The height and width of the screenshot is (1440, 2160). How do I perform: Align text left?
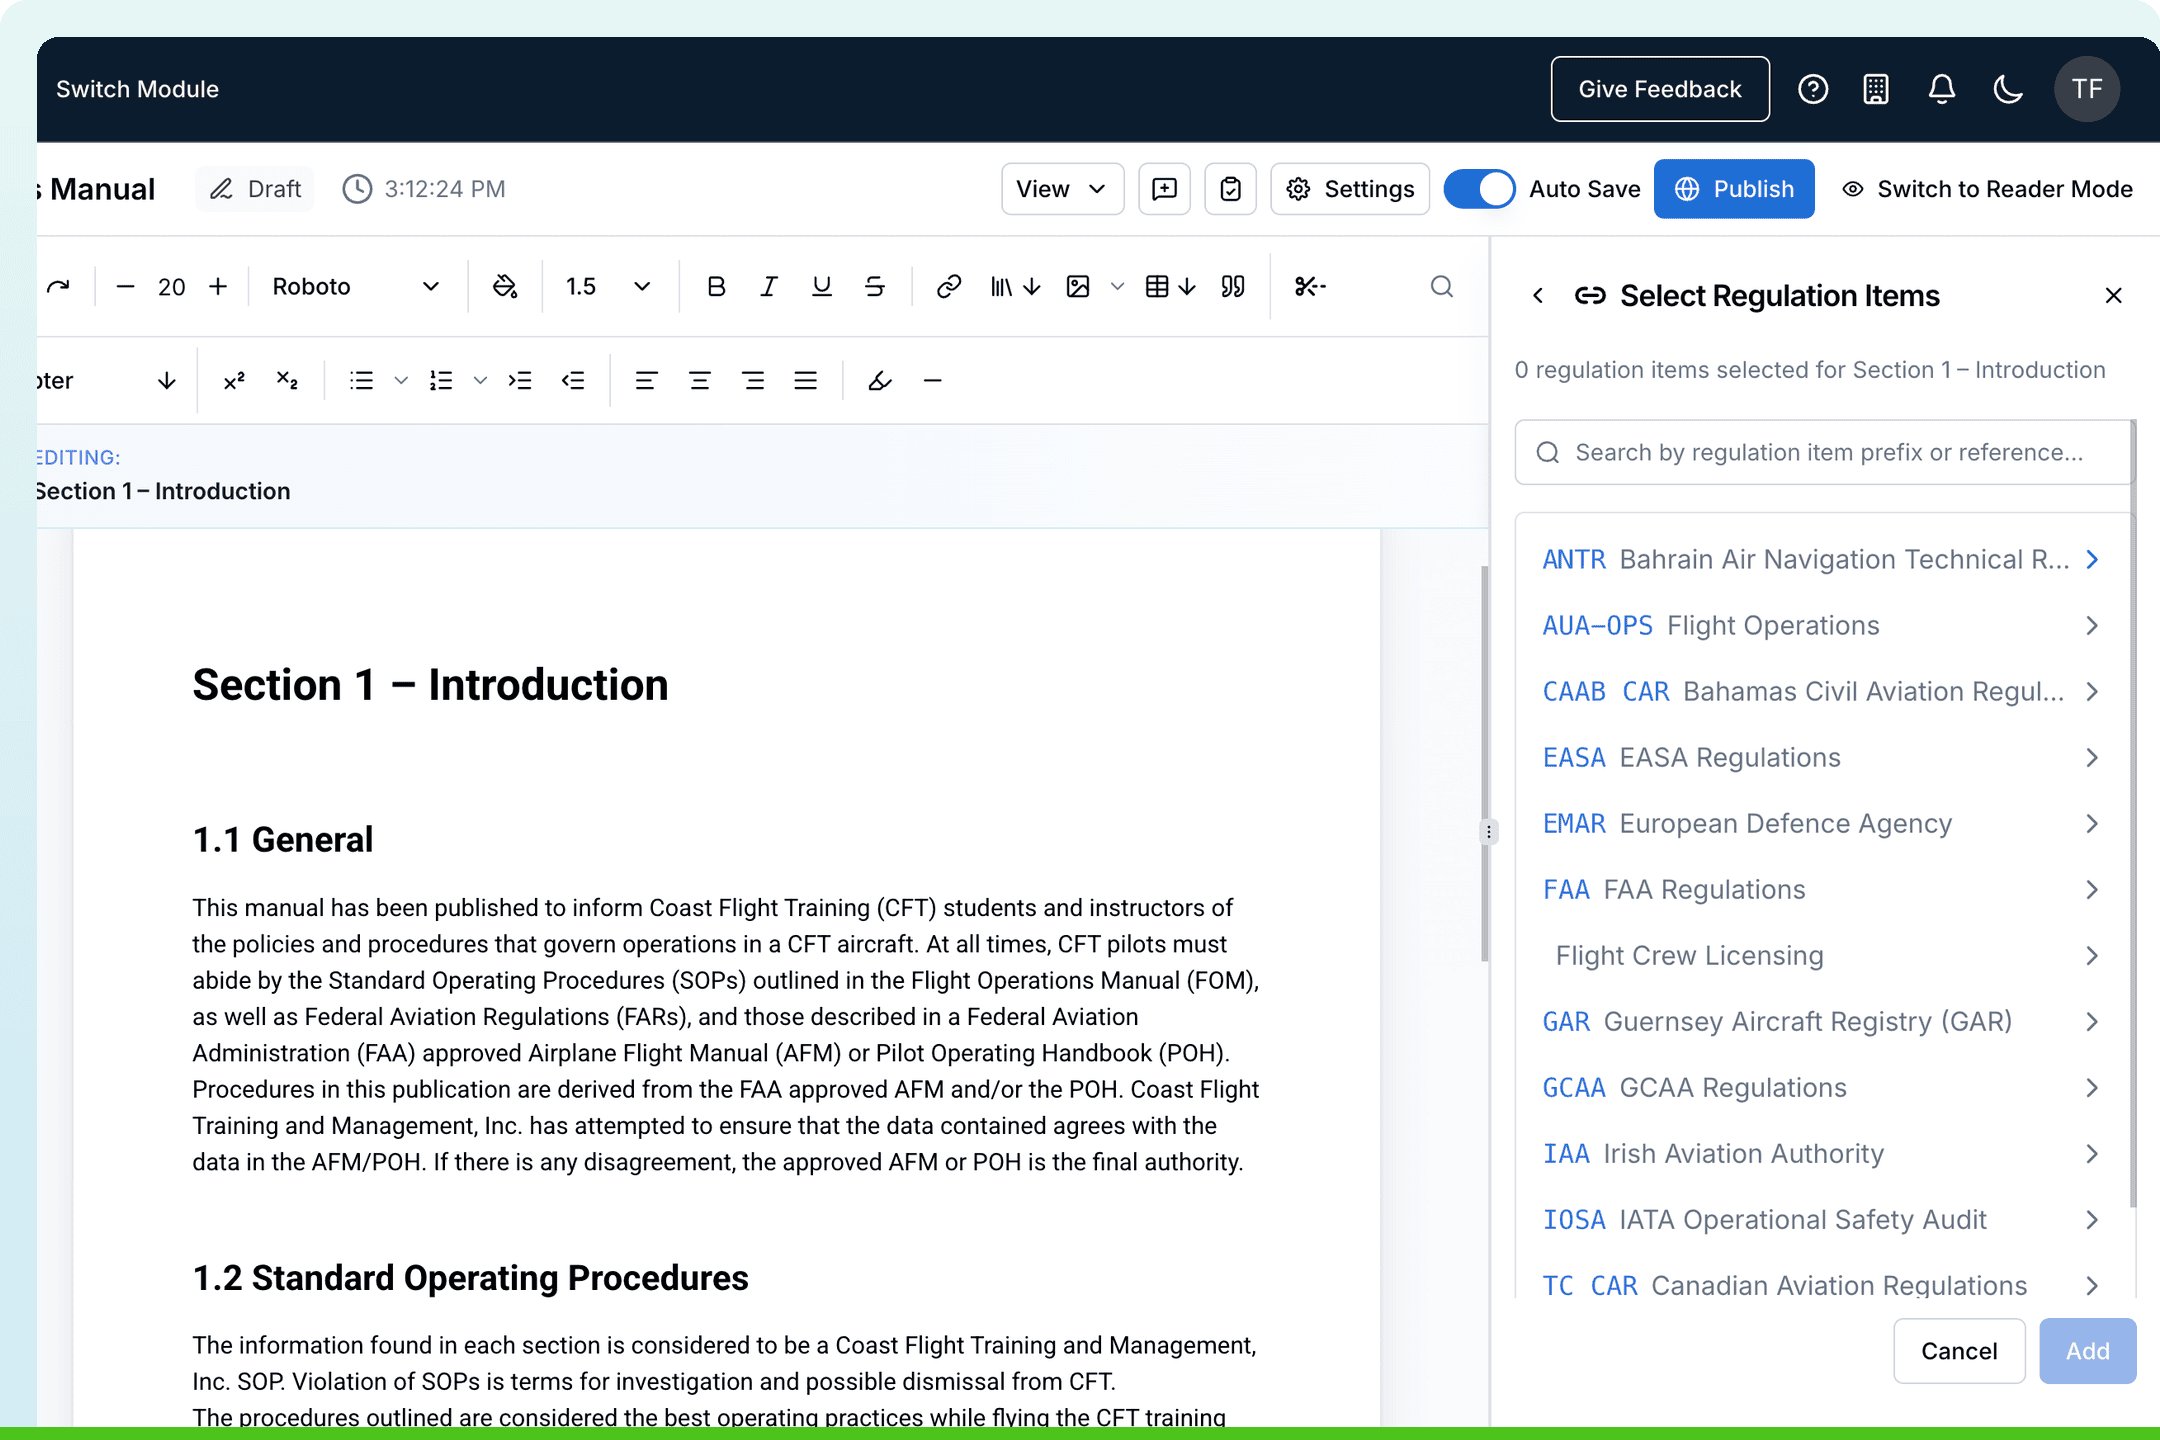tap(646, 381)
